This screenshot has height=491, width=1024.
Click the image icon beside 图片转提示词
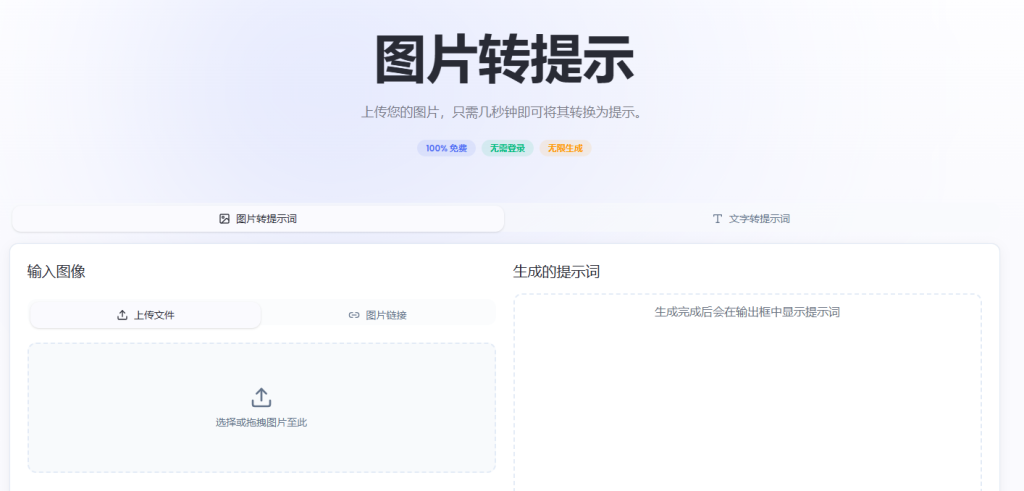coord(224,219)
